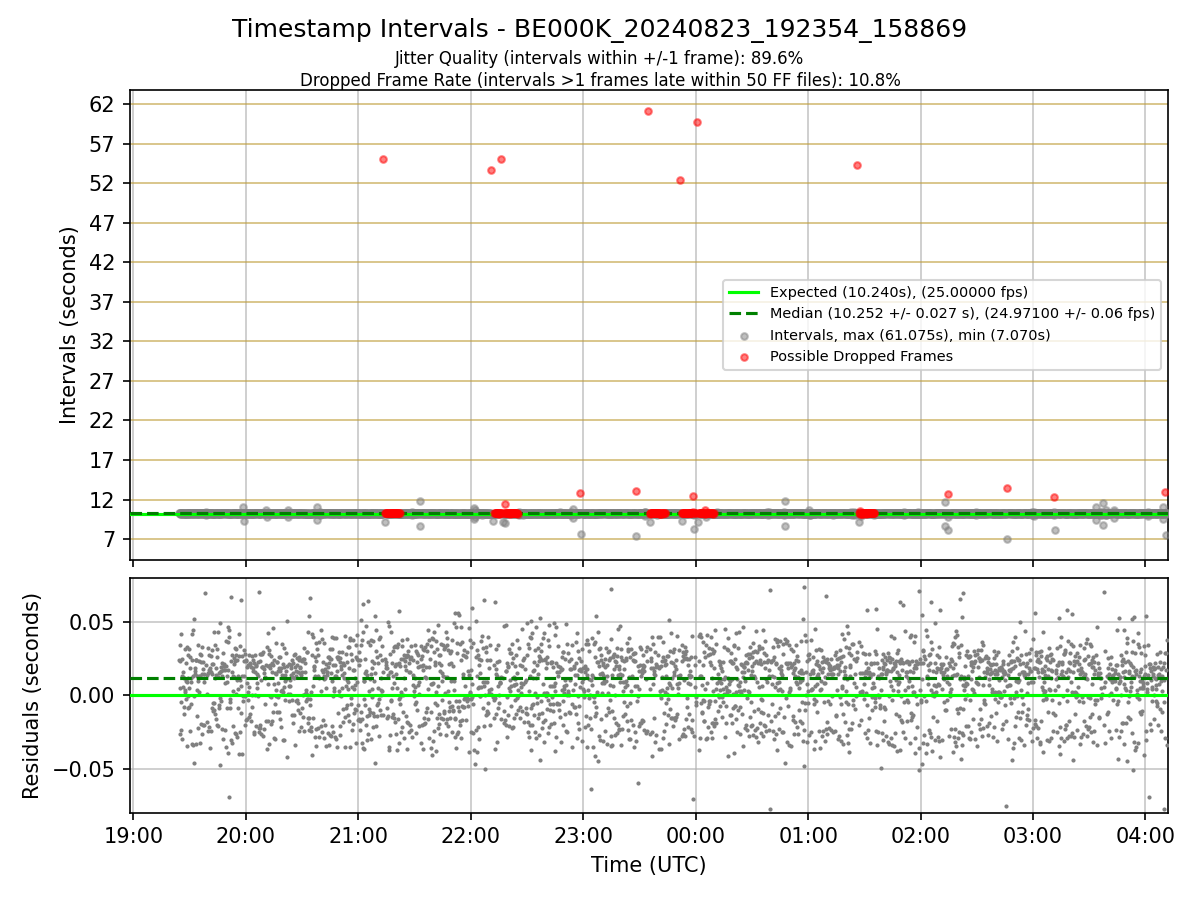Click the 'Intervals, max (61.075s), min (7.070s)' legend entry
1200x900 pixels.
tap(910, 335)
